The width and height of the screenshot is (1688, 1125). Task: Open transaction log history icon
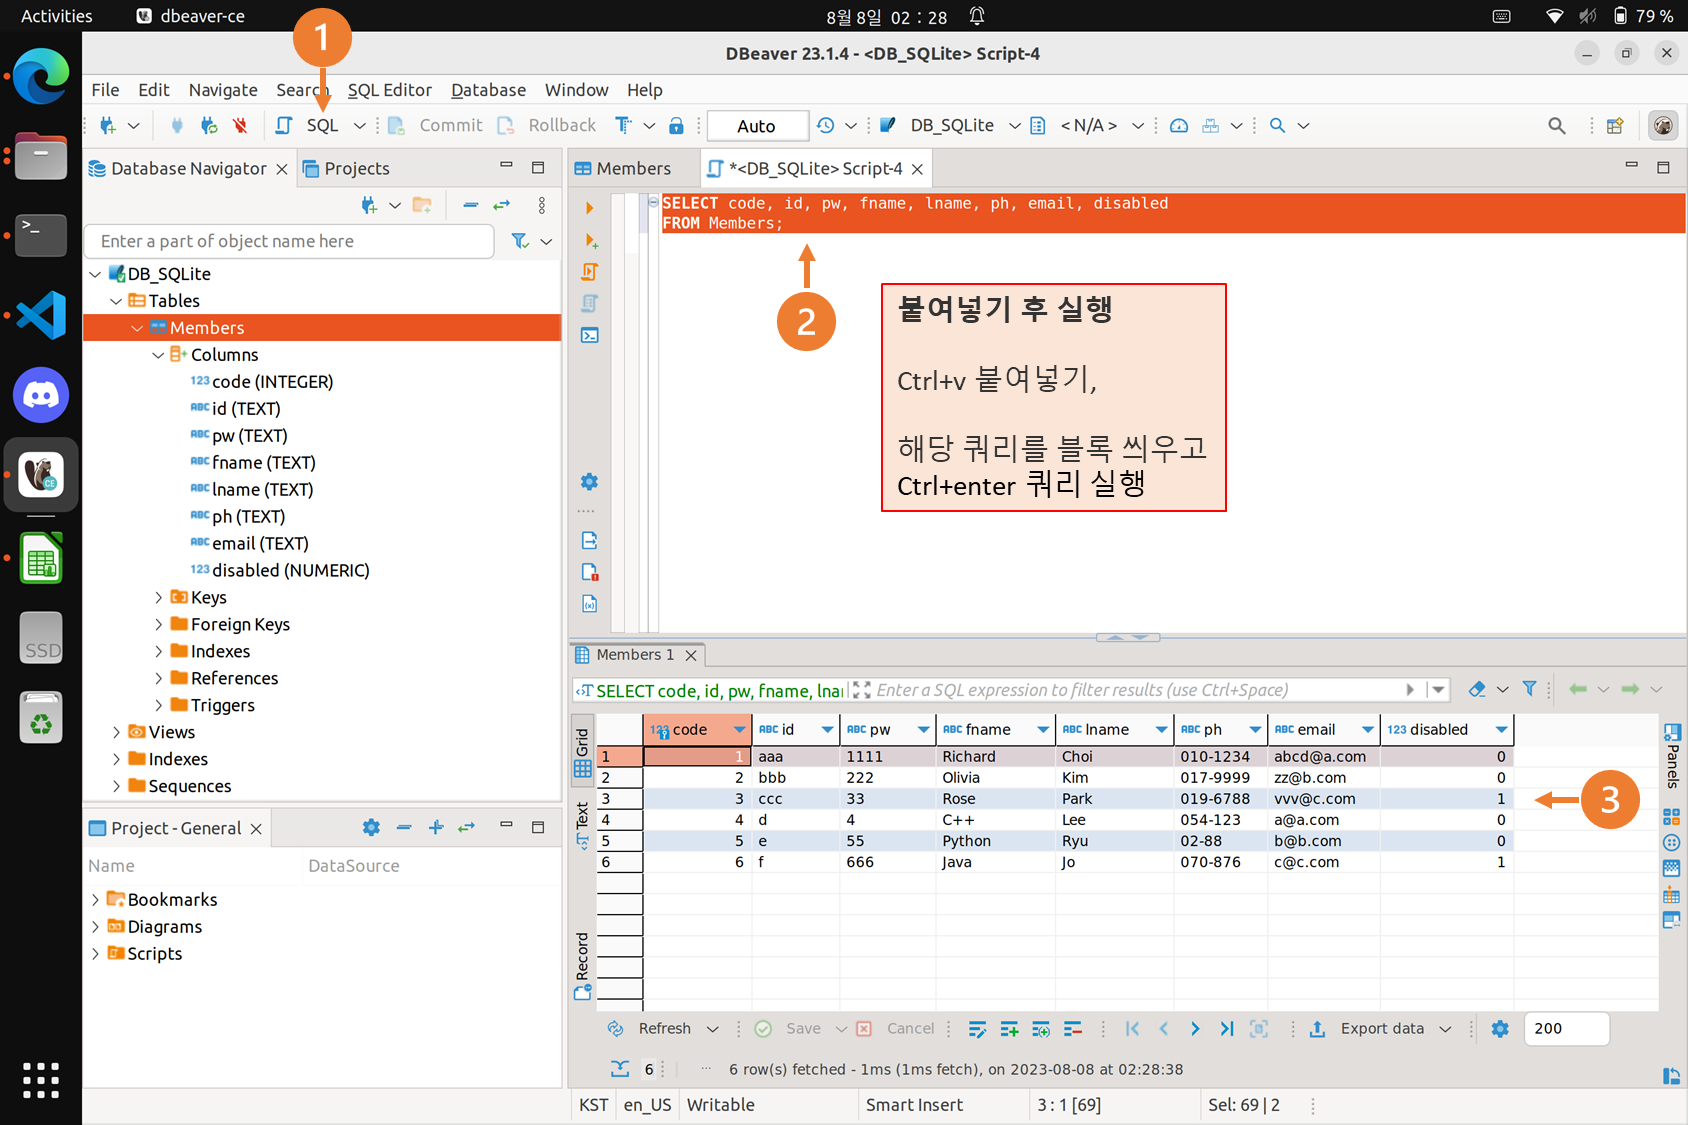point(825,125)
